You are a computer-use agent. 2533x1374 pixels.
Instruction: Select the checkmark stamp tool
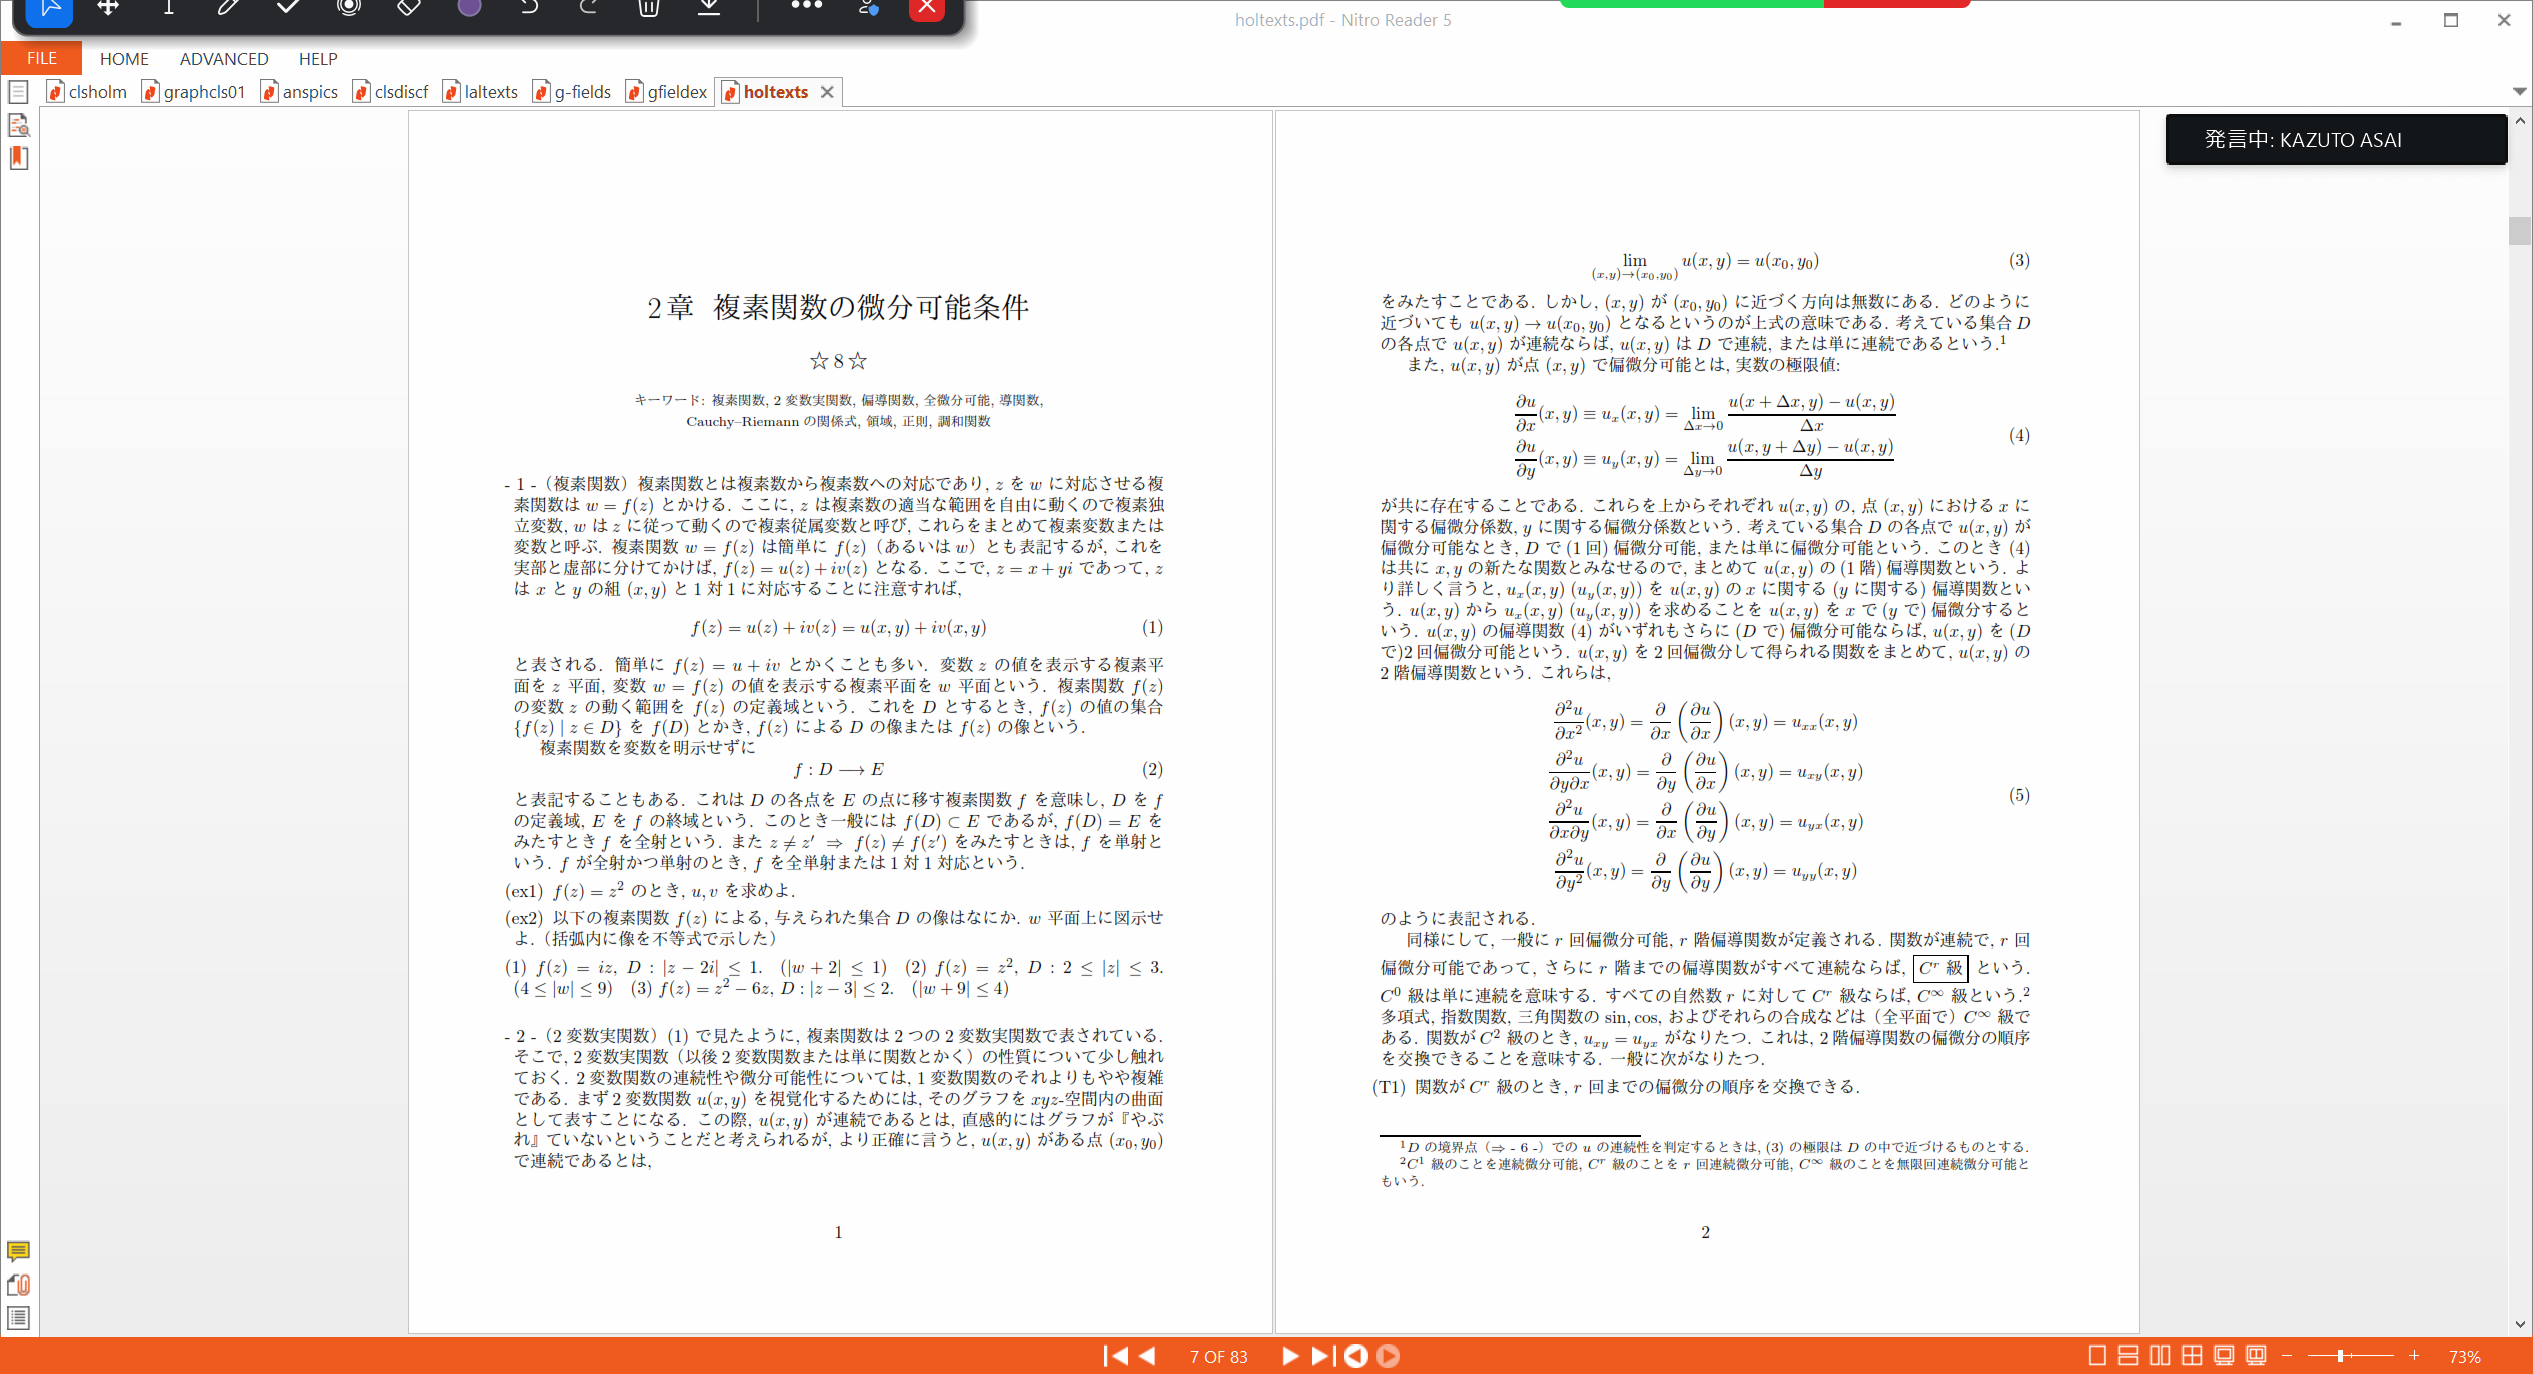pyautogui.click(x=288, y=9)
